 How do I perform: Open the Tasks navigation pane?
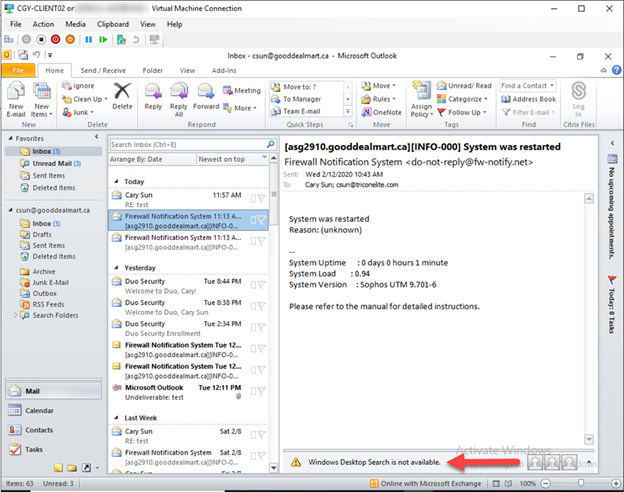[53, 449]
